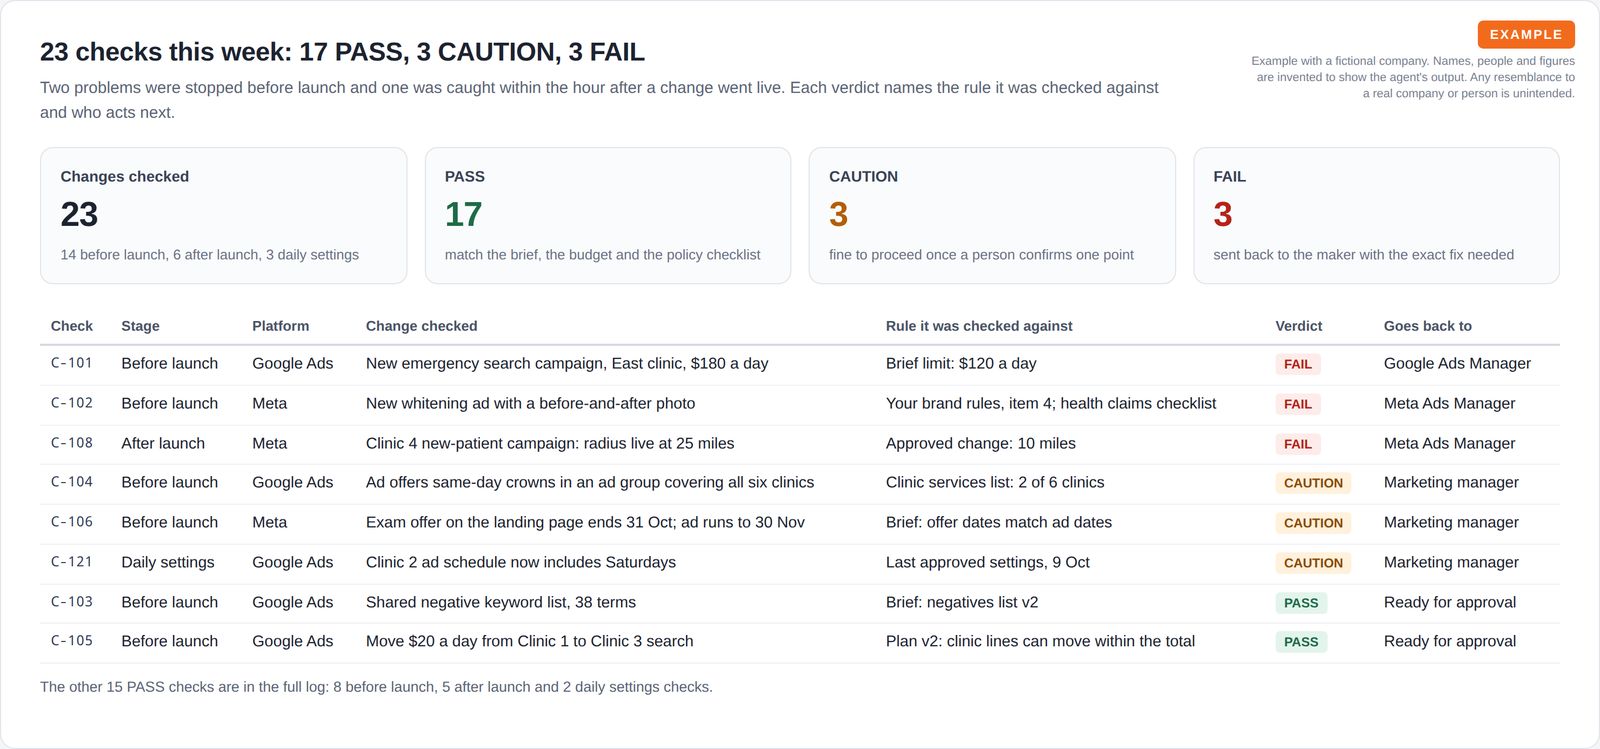Click the "Platform" column header
1600x749 pixels.
(x=281, y=326)
